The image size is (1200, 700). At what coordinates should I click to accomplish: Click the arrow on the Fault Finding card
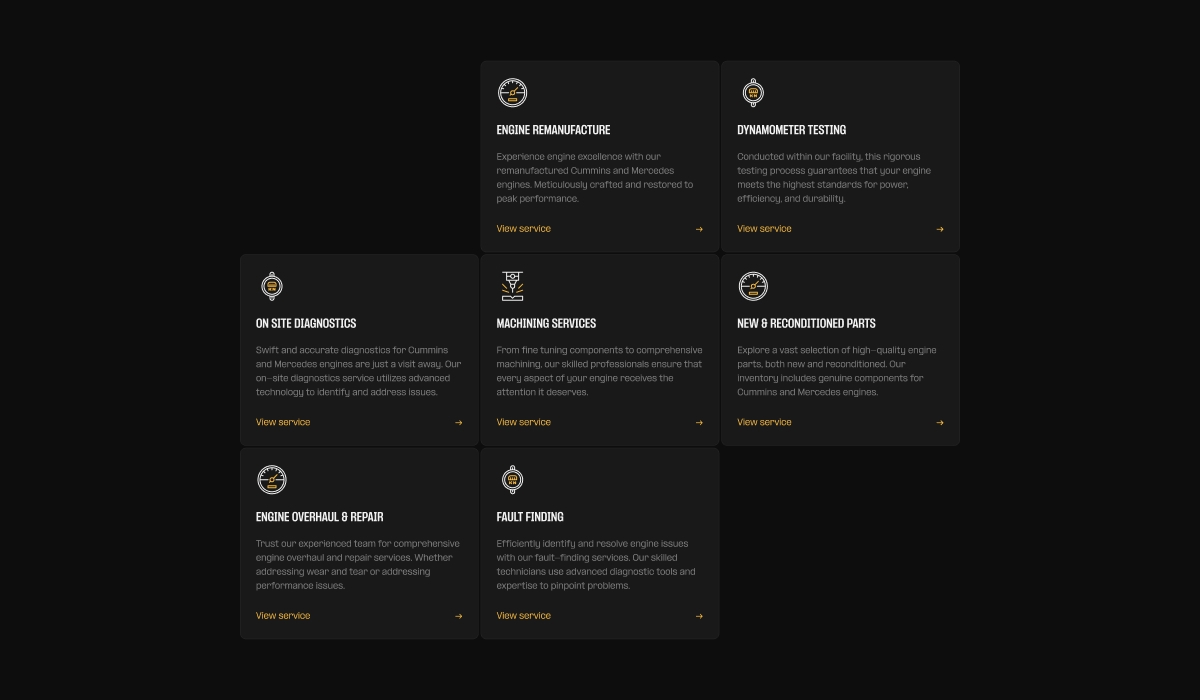click(699, 616)
